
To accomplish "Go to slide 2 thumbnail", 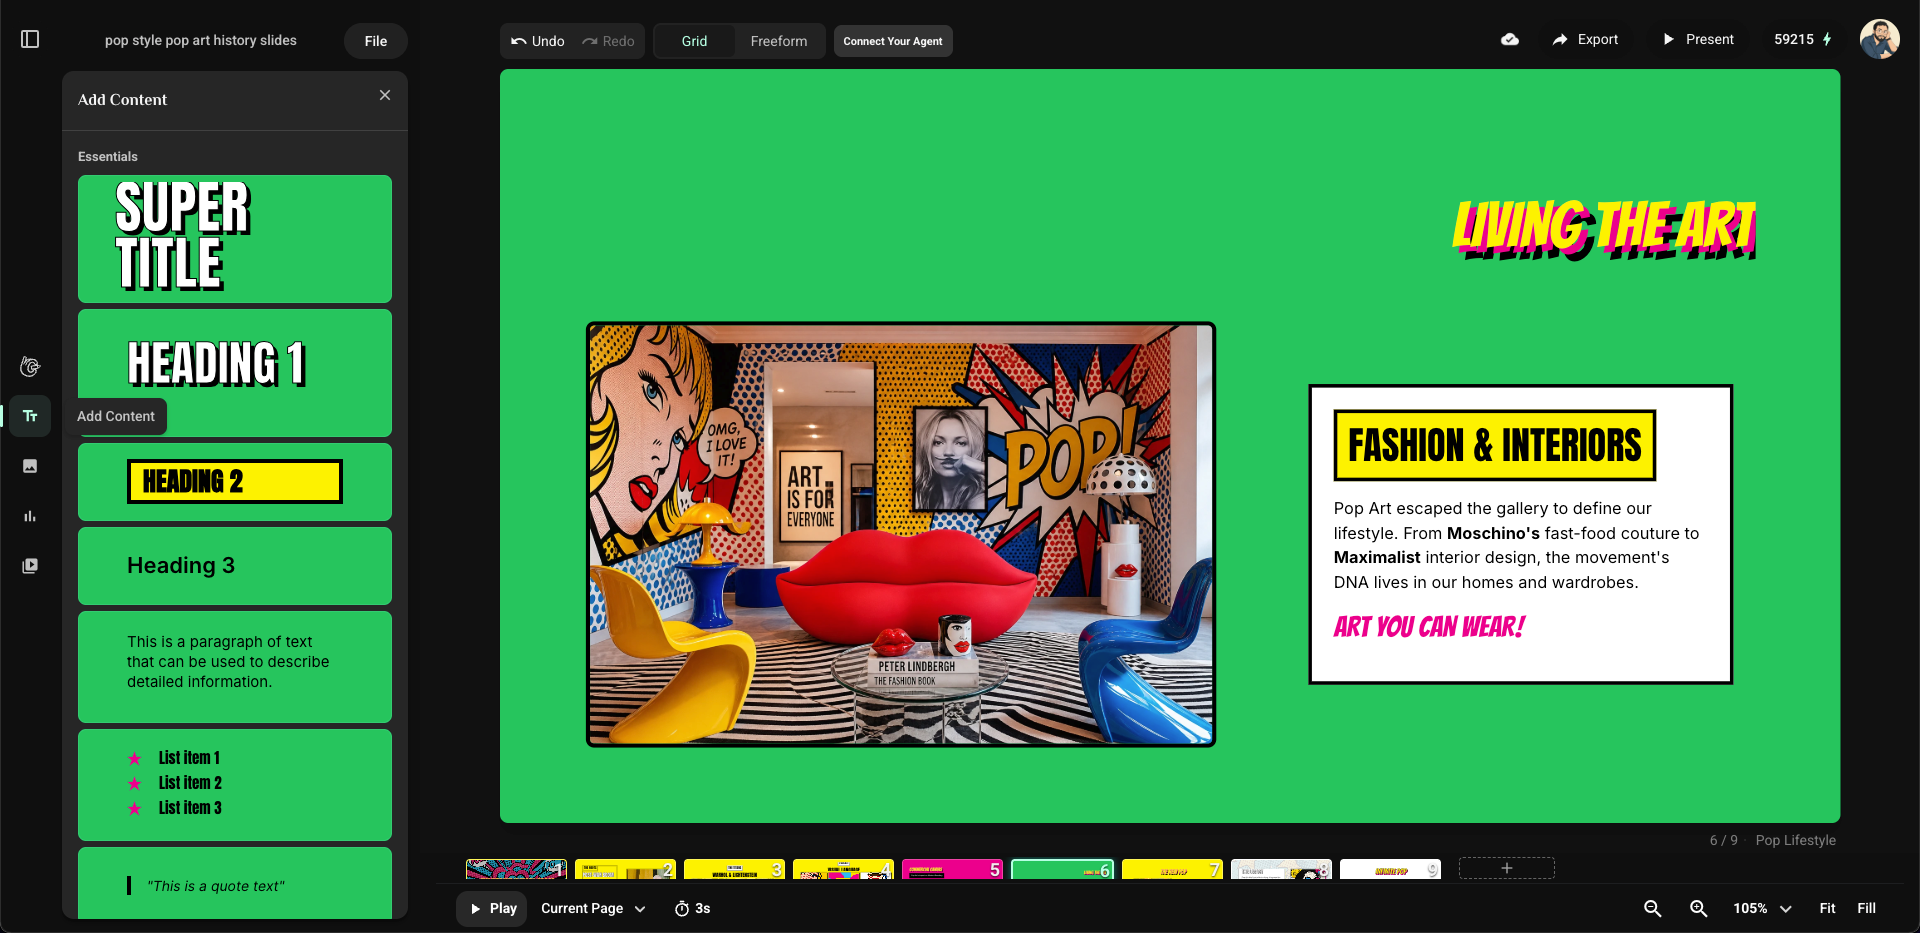I will tap(625, 869).
